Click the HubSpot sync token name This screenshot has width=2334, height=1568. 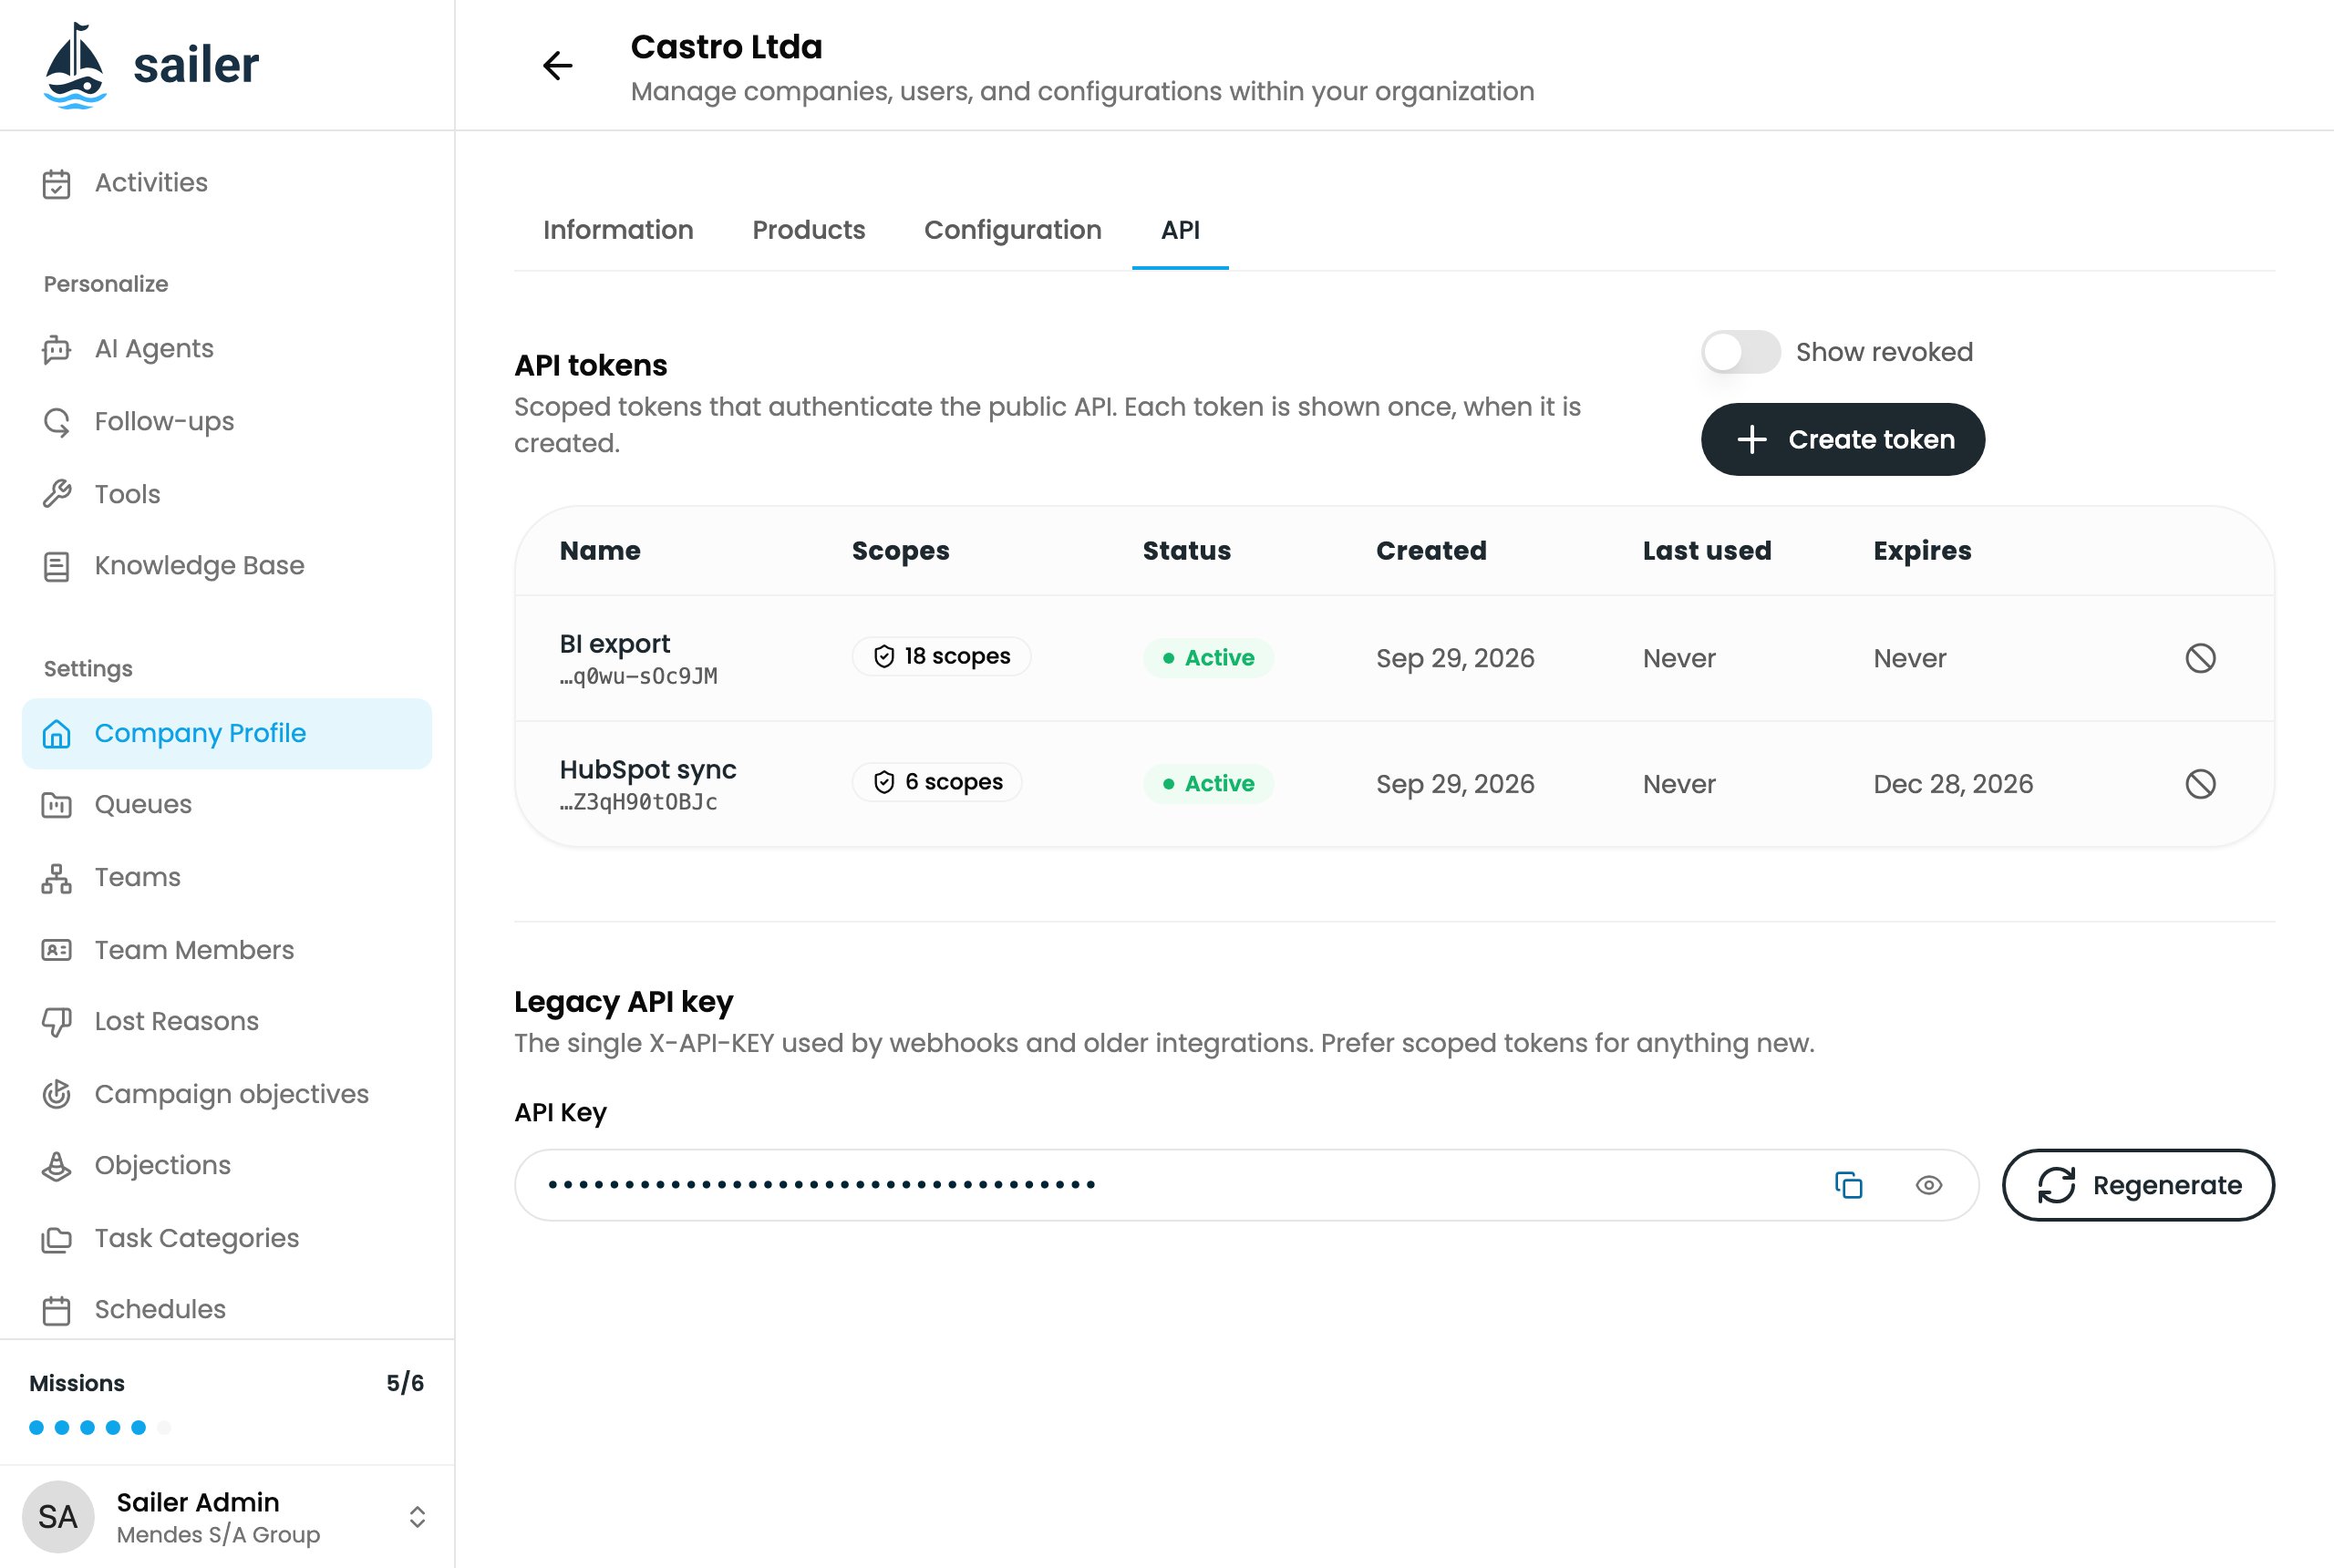(x=648, y=770)
